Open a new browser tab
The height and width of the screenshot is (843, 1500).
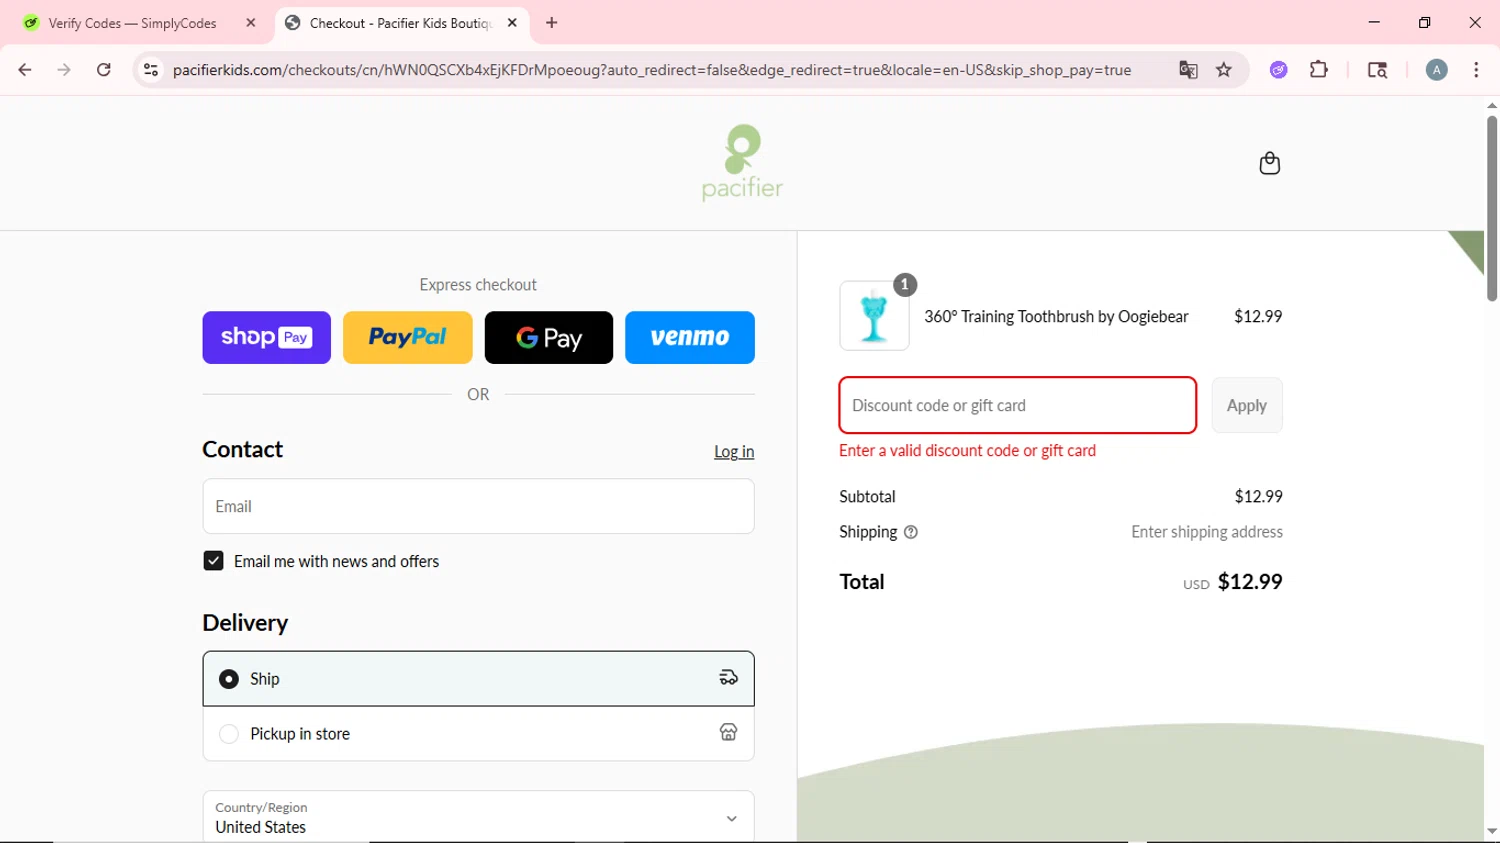tap(552, 23)
